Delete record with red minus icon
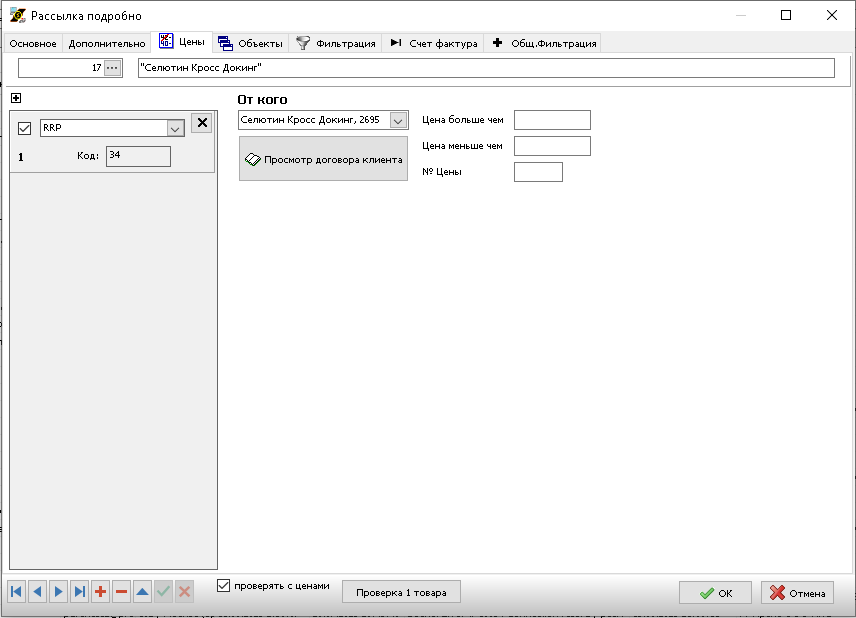Viewport: 856px width, 618px height. tap(121, 592)
